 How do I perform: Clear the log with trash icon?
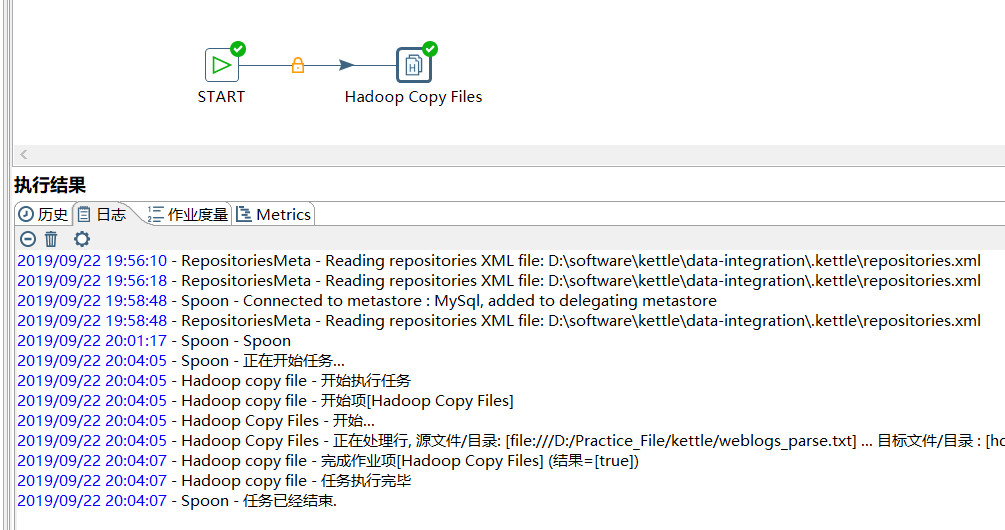click(x=51, y=239)
